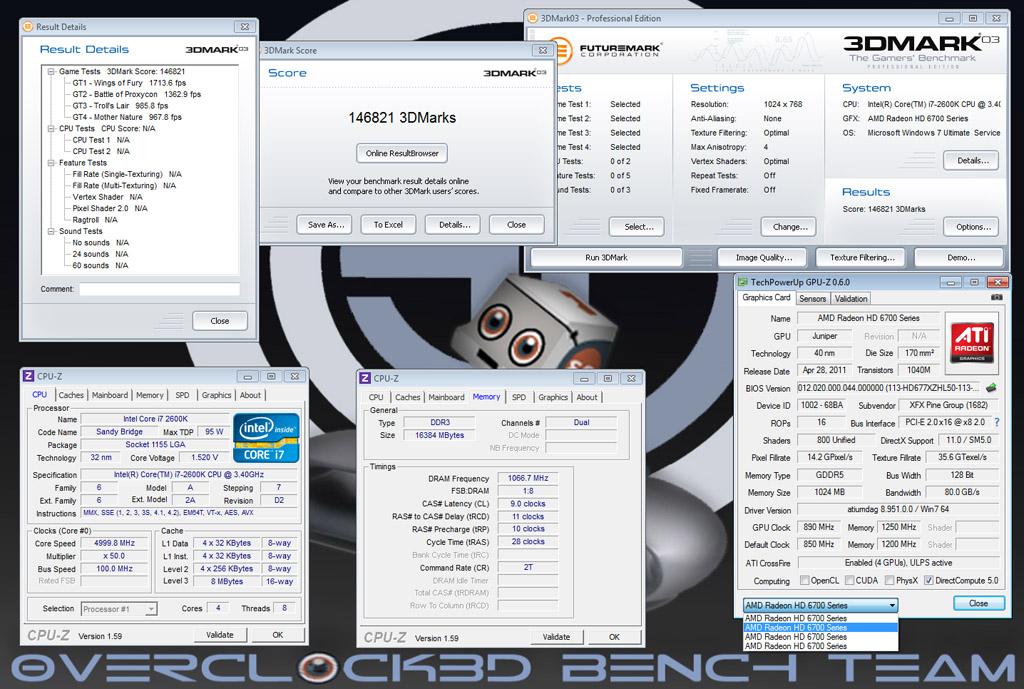Click the Intel Core i7 logo in CPU-Z
This screenshot has width=1024, height=689.
point(266,438)
